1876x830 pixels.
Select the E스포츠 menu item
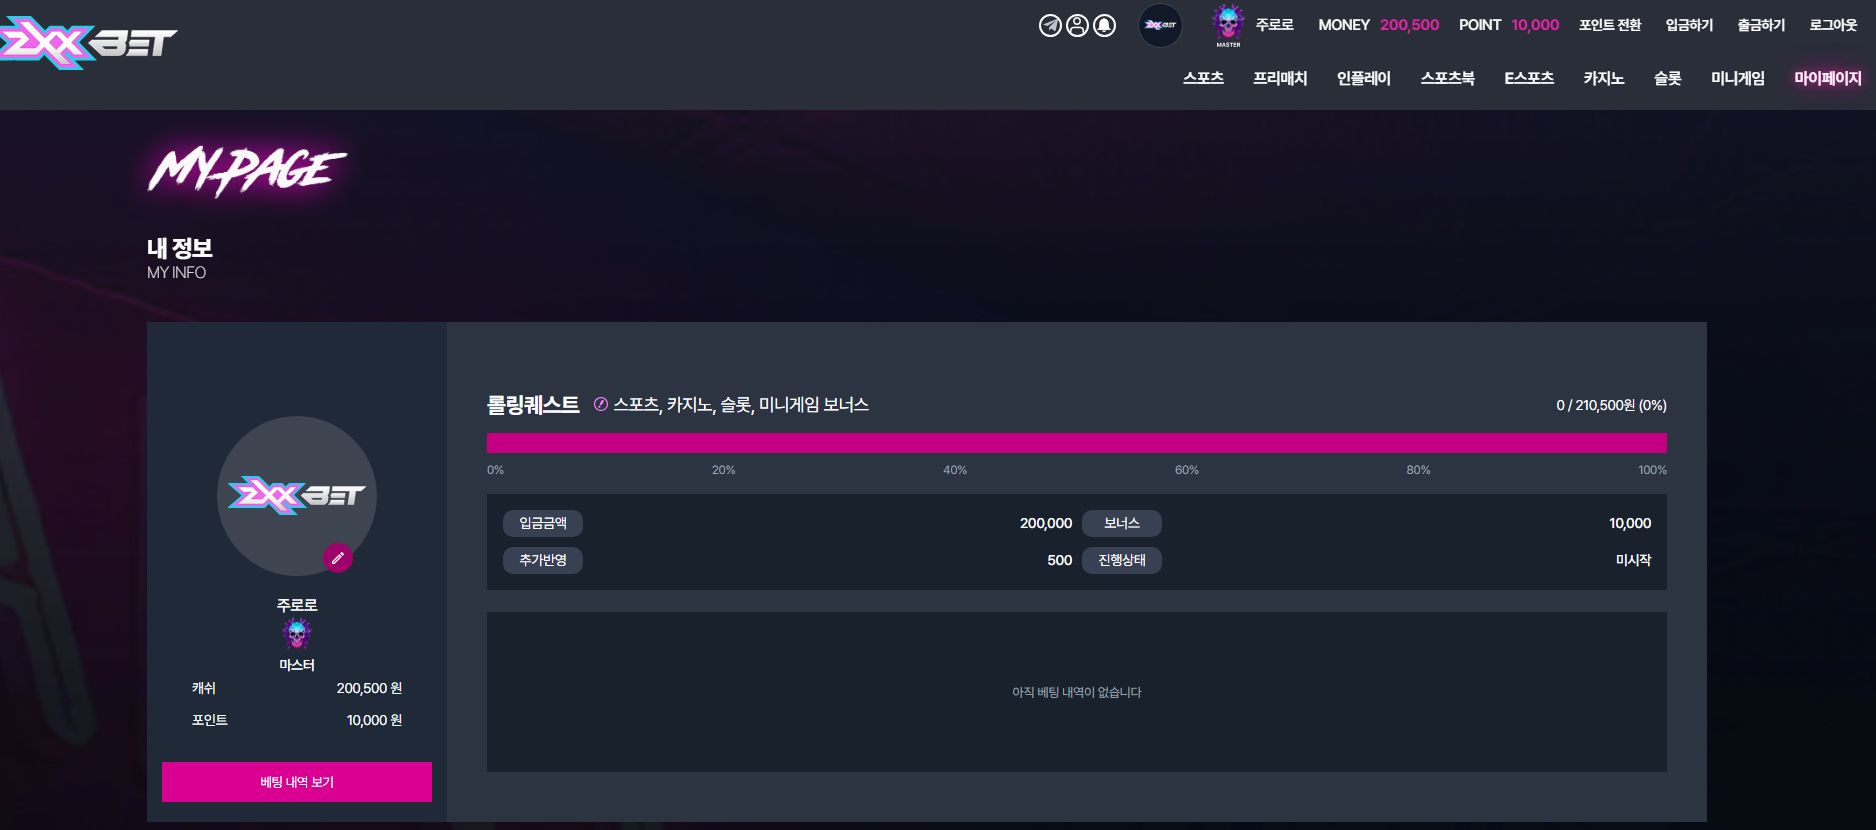[x=1529, y=78]
